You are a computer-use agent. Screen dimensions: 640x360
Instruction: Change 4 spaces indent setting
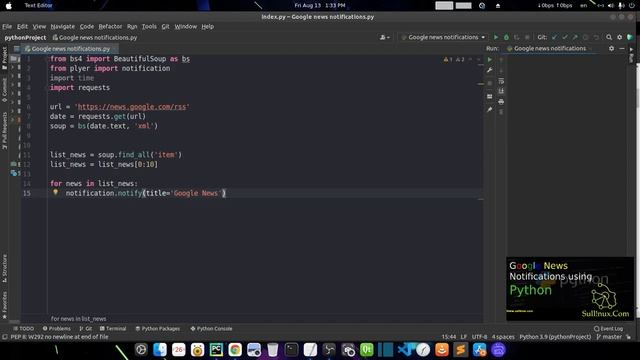503,337
